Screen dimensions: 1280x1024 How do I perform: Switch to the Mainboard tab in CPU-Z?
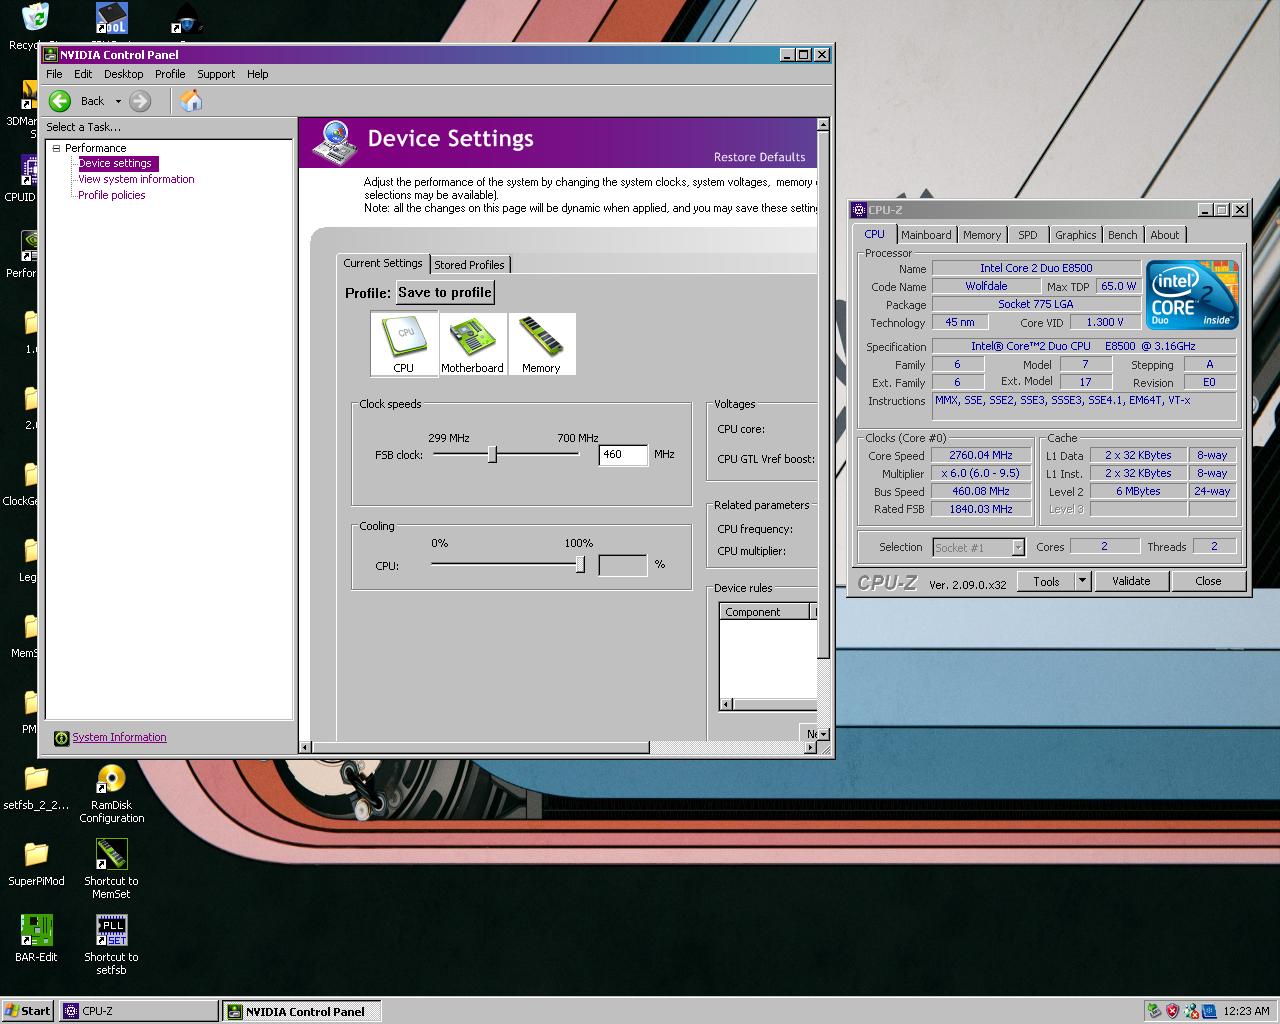coord(926,235)
